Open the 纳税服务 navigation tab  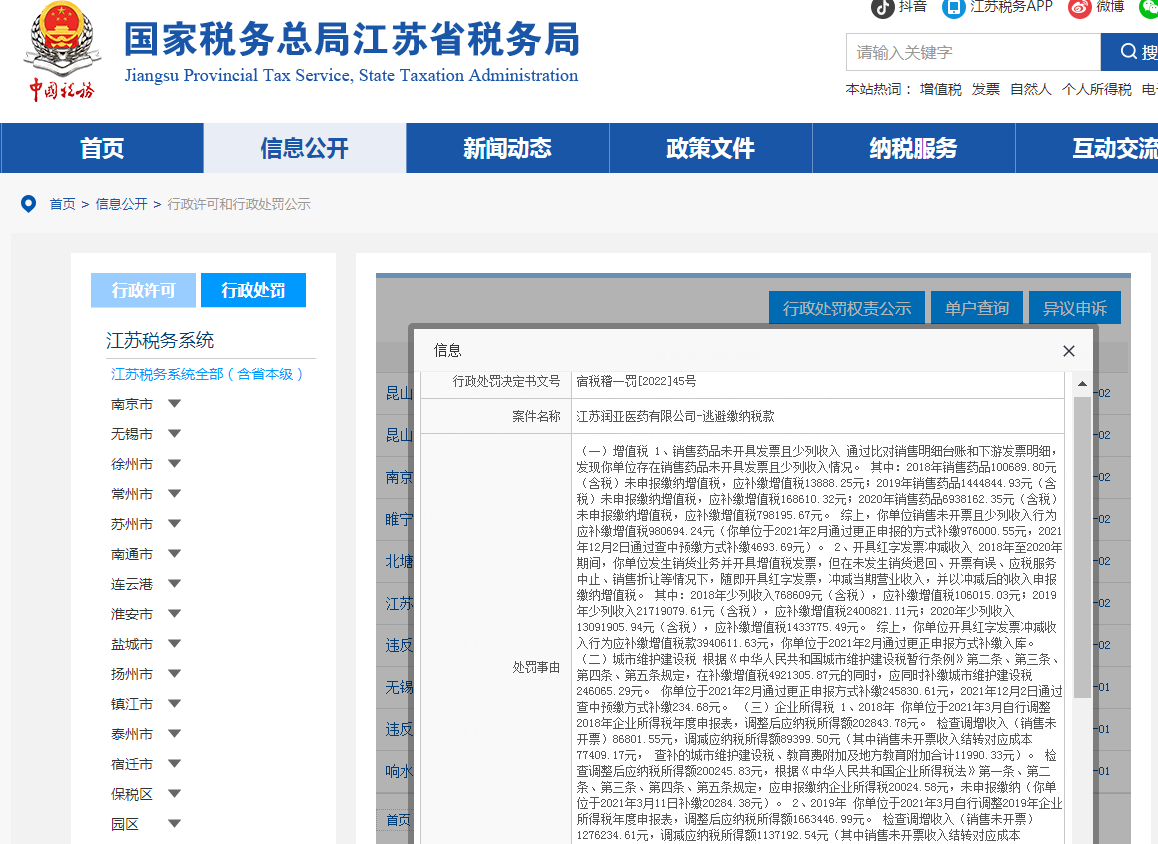point(914,148)
